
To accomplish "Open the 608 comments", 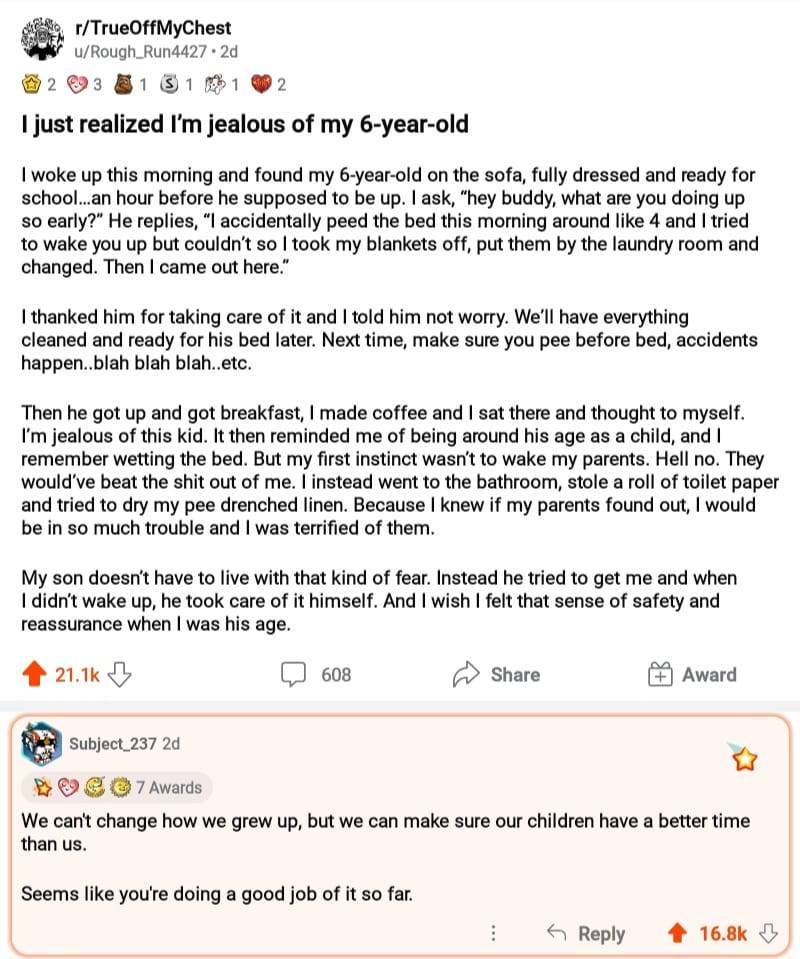I will point(316,675).
